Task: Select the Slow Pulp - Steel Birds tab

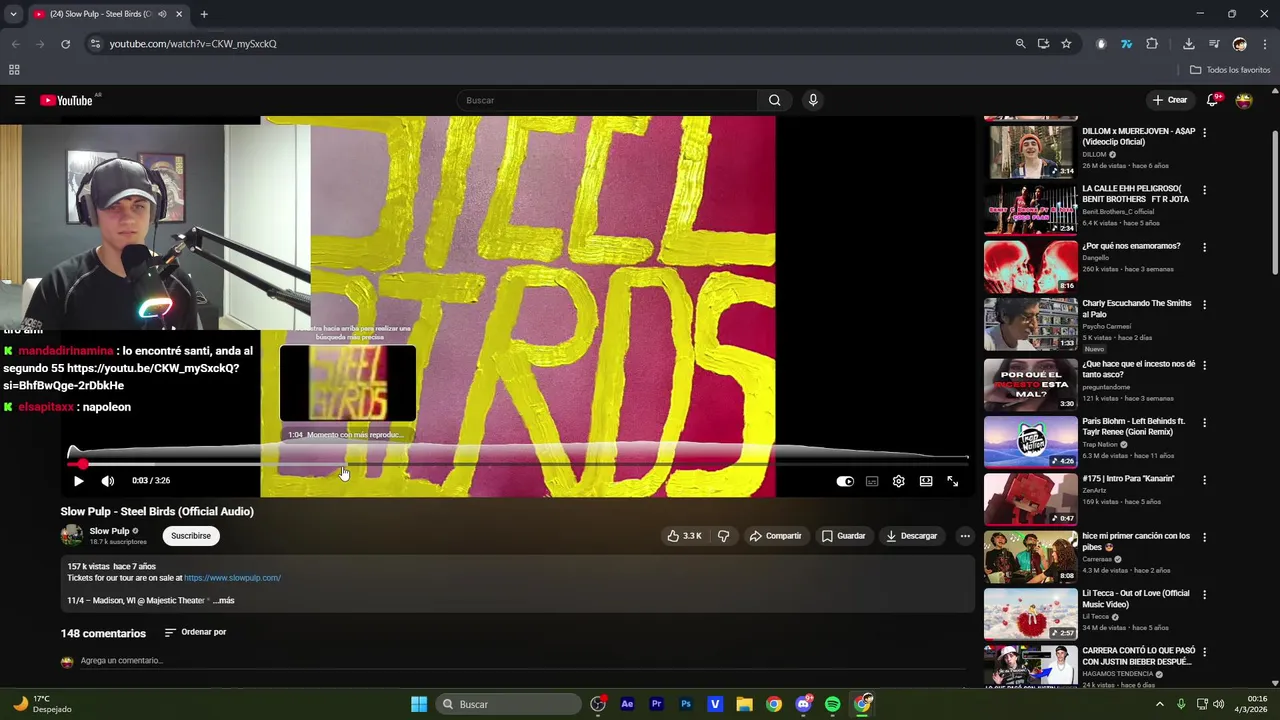Action: tap(107, 14)
